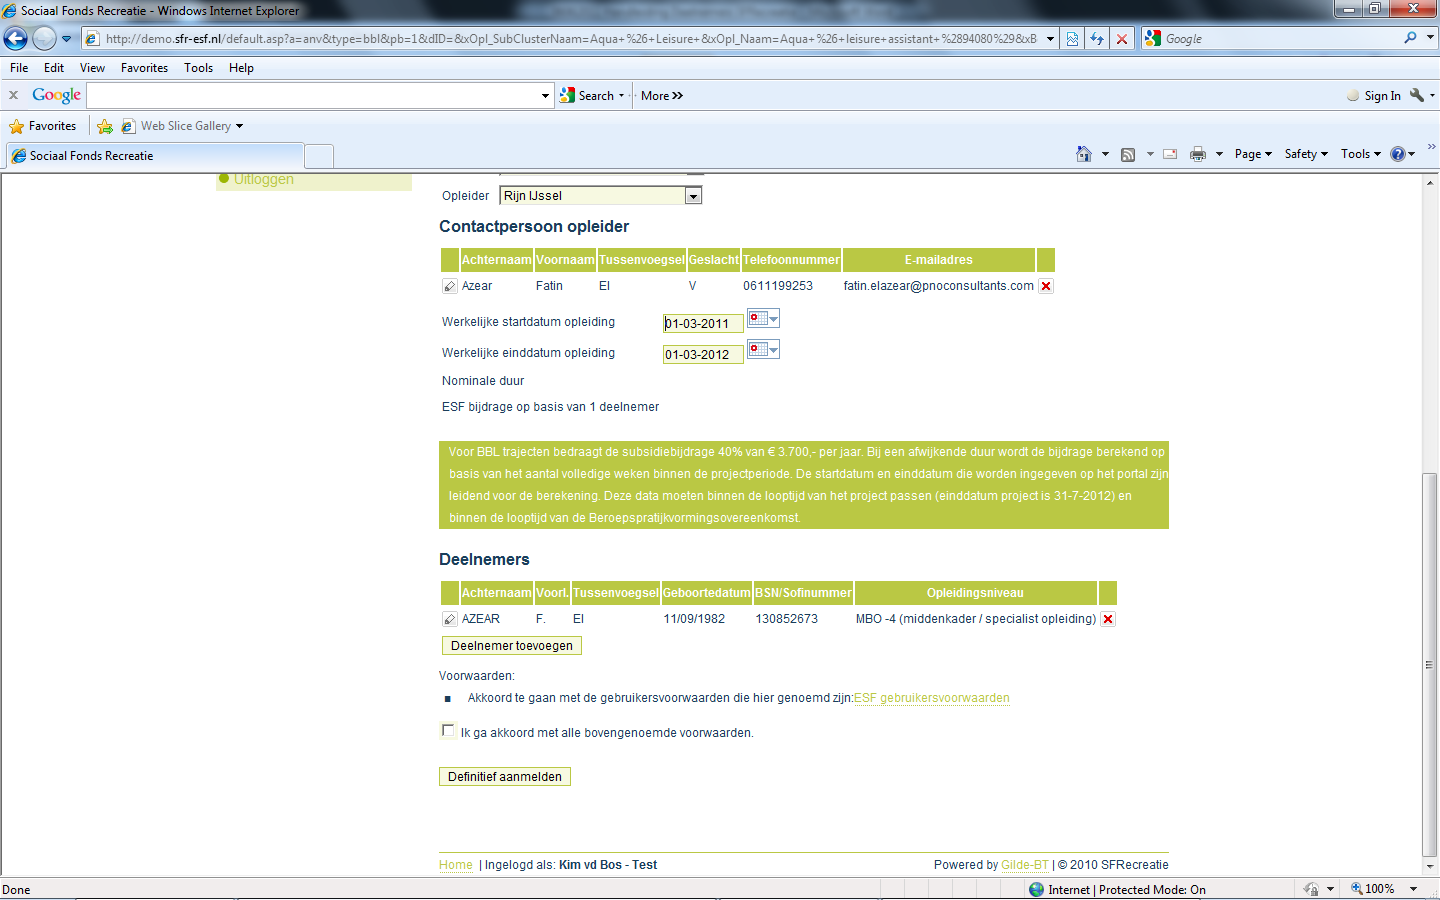Image resolution: width=1440 pixels, height=900 pixels.
Task: Open Google toolbar wrench settings
Action: pos(1417,95)
